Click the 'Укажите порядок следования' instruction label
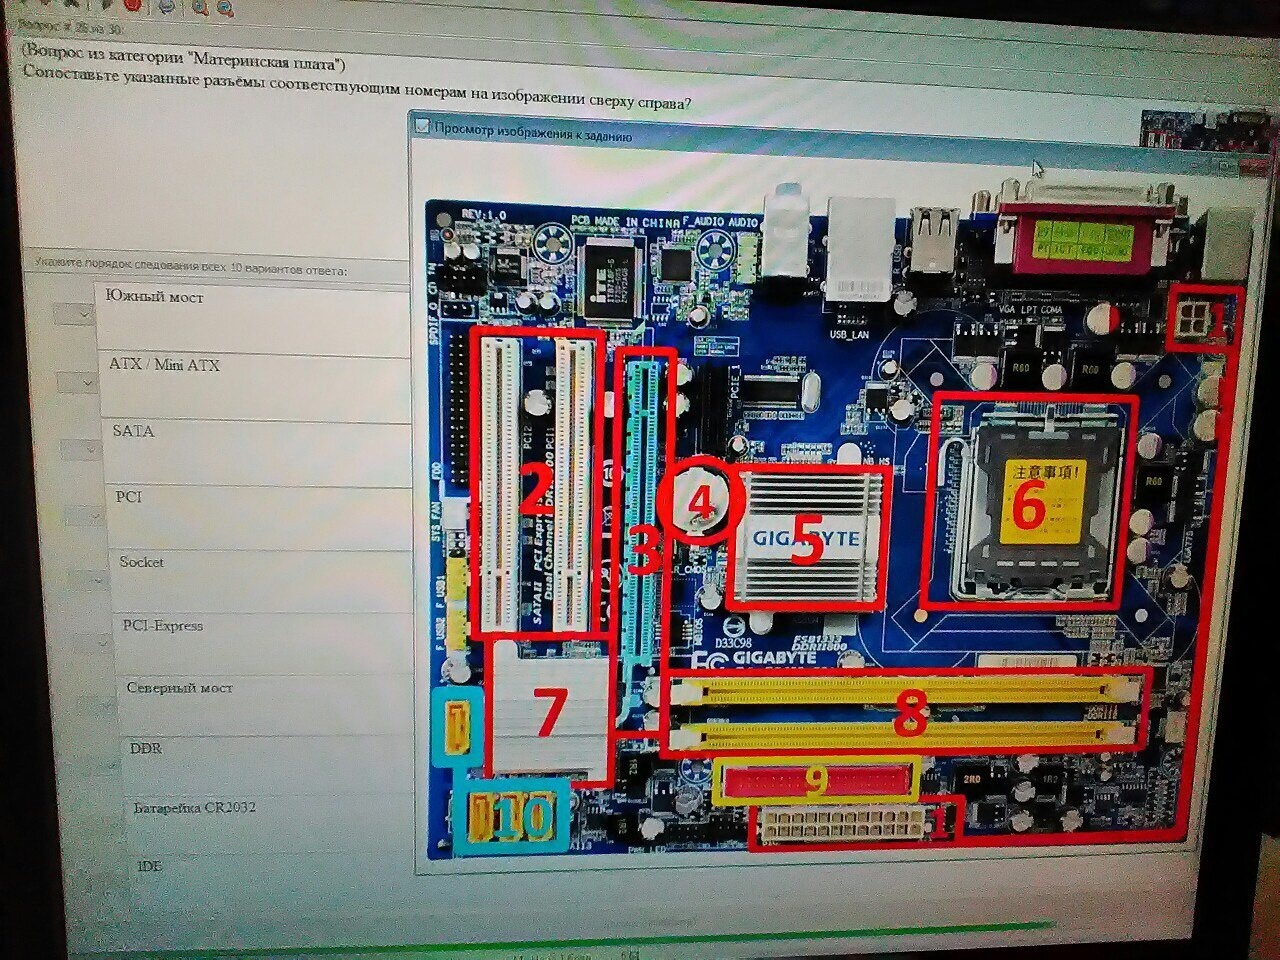Image resolution: width=1280 pixels, height=960 pixels. click(x=190, y=270)
